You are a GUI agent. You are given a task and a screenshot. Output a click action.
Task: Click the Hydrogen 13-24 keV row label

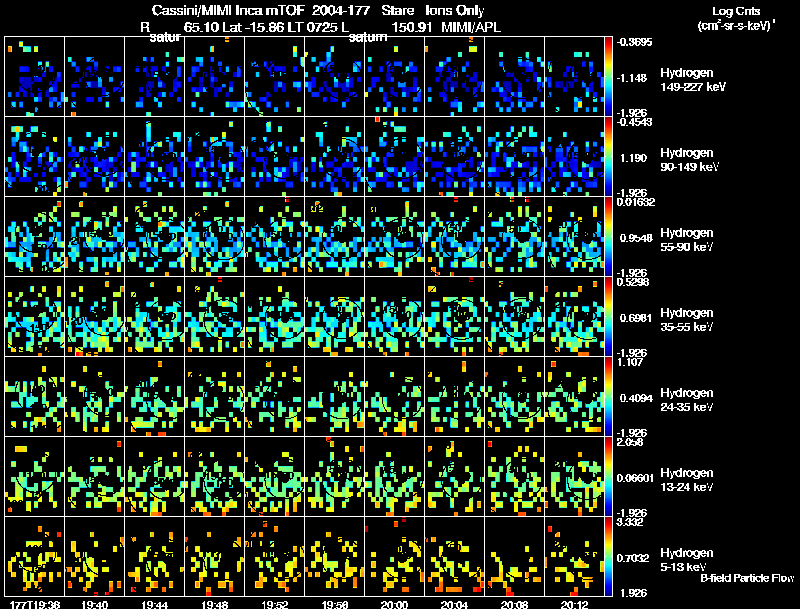point(687,480)
